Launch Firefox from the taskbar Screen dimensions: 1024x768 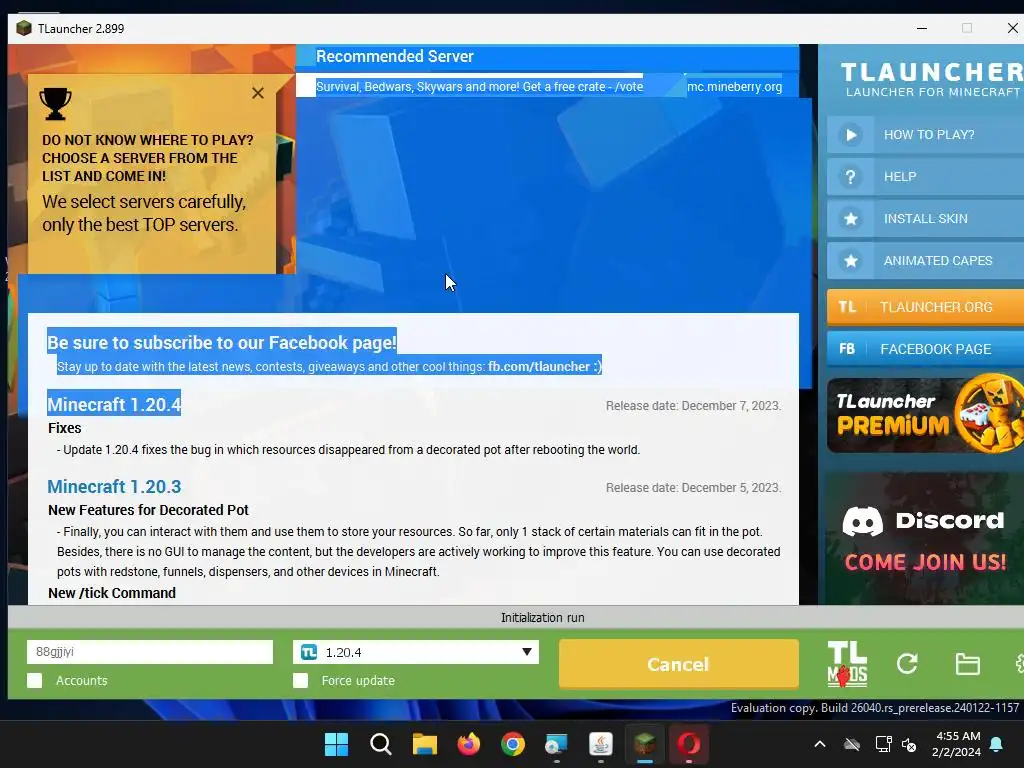click(468, 744)
